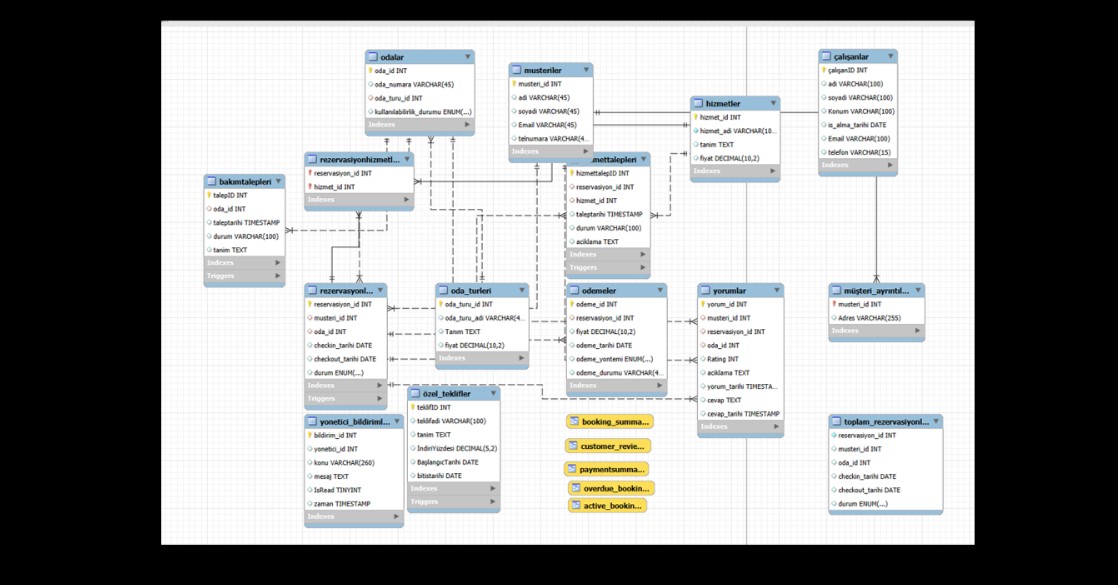
Task: Expand Triggers section of bakımtalepleri table
Action: pyautogui.click(x=277, y=275)
